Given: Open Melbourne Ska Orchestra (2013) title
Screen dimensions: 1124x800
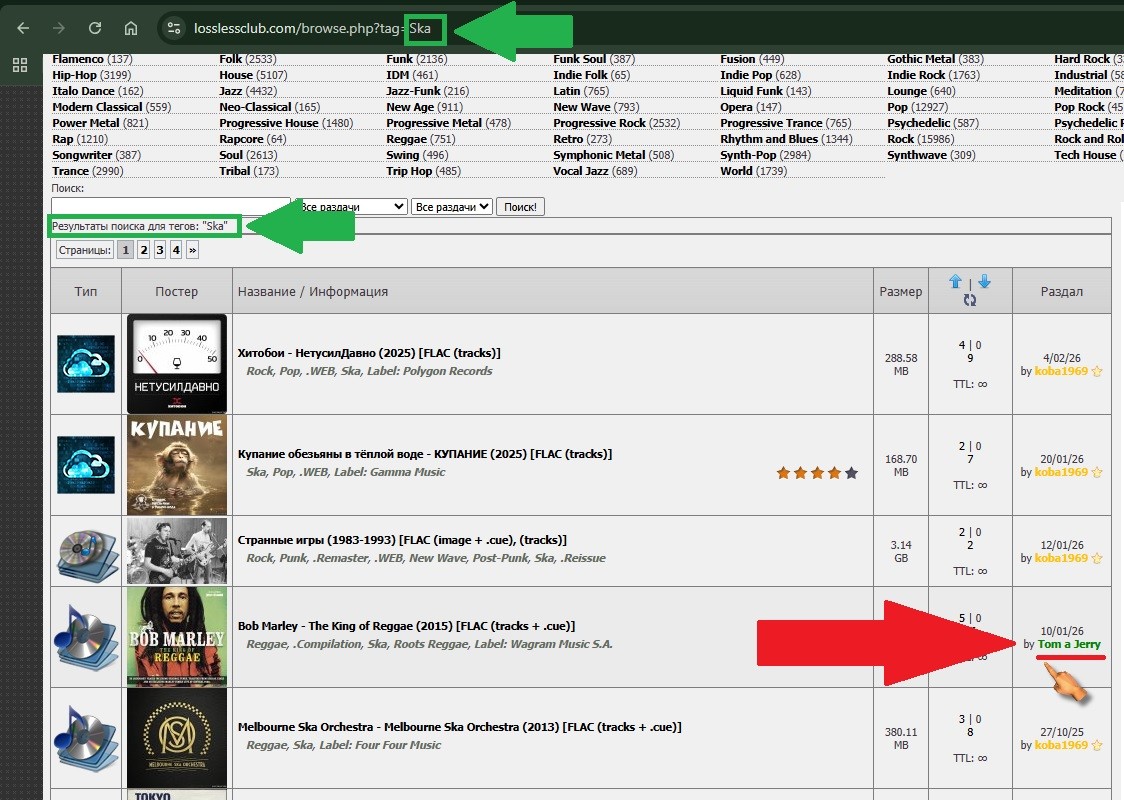Looking at the screenshot, I should (459, 727).
